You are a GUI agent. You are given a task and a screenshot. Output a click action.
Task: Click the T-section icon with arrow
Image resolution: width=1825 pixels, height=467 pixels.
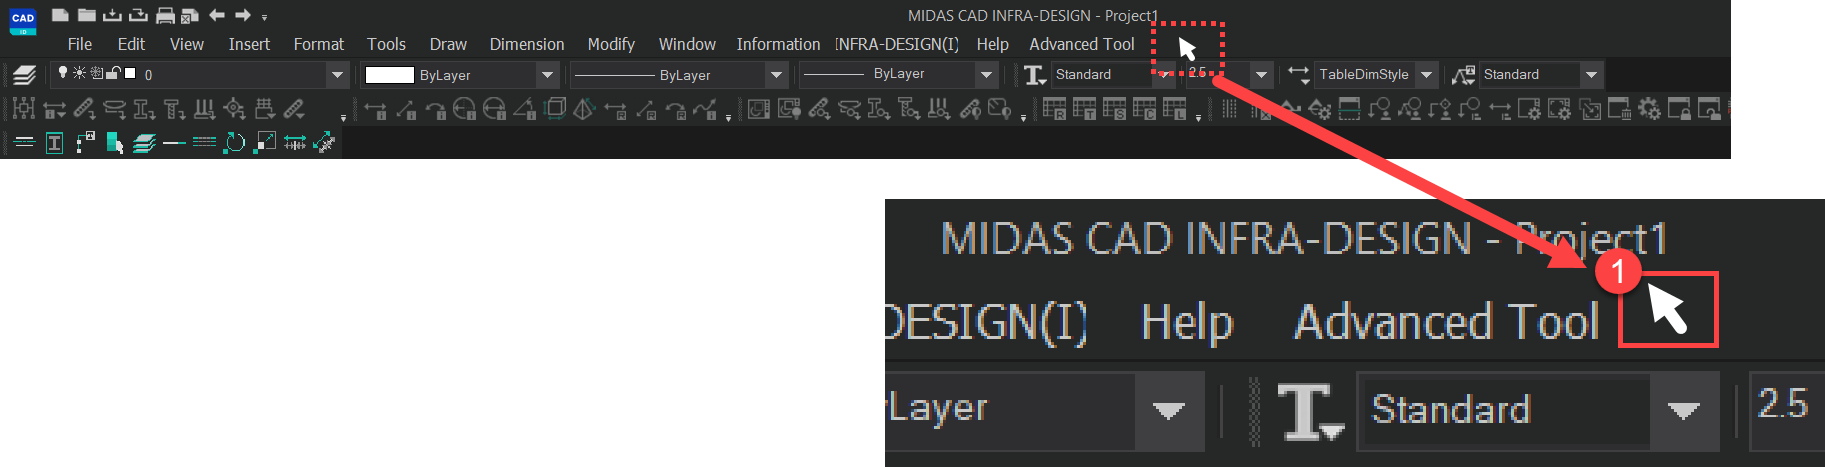point(174,109)
